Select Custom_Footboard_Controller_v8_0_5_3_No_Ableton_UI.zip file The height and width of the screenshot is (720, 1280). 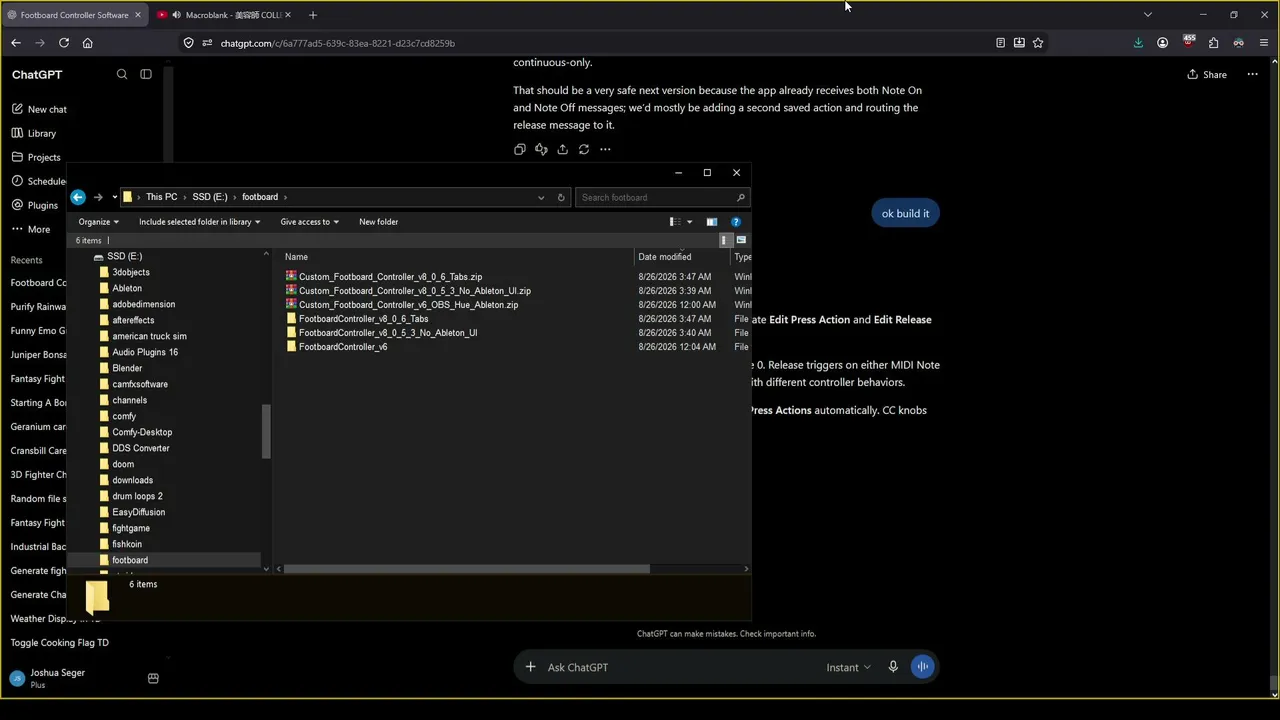click(415, 291)
